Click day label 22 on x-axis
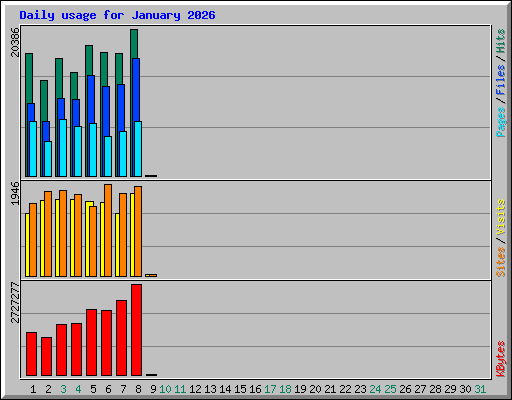Image resolution: width=512 pixels, height=400 pixels. (345, 389)
